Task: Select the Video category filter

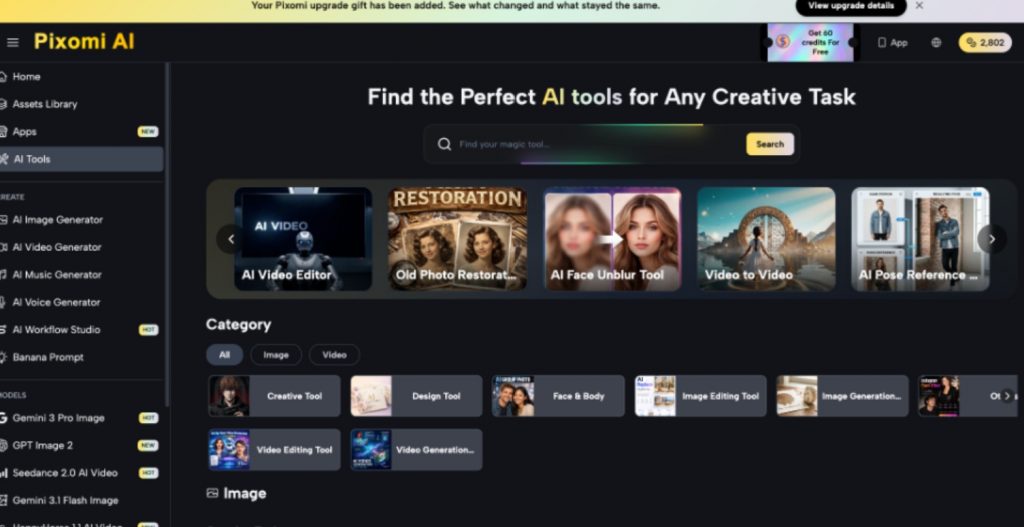Action: click(334, 355)
